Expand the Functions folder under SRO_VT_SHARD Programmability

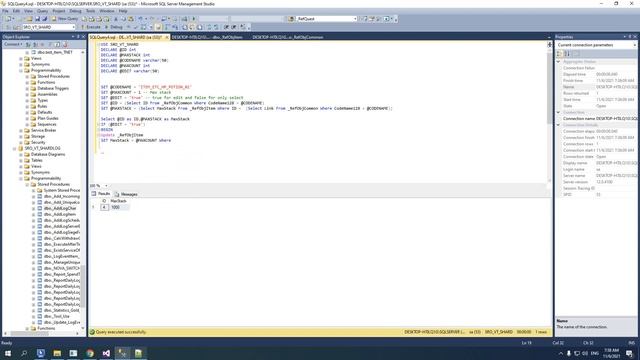[27, 82]
